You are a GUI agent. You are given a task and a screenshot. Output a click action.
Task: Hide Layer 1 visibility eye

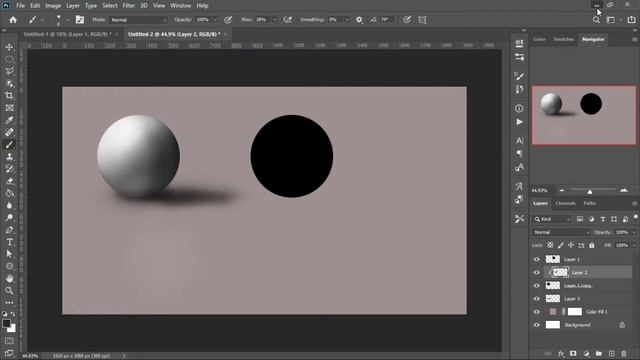click(537, 259)
